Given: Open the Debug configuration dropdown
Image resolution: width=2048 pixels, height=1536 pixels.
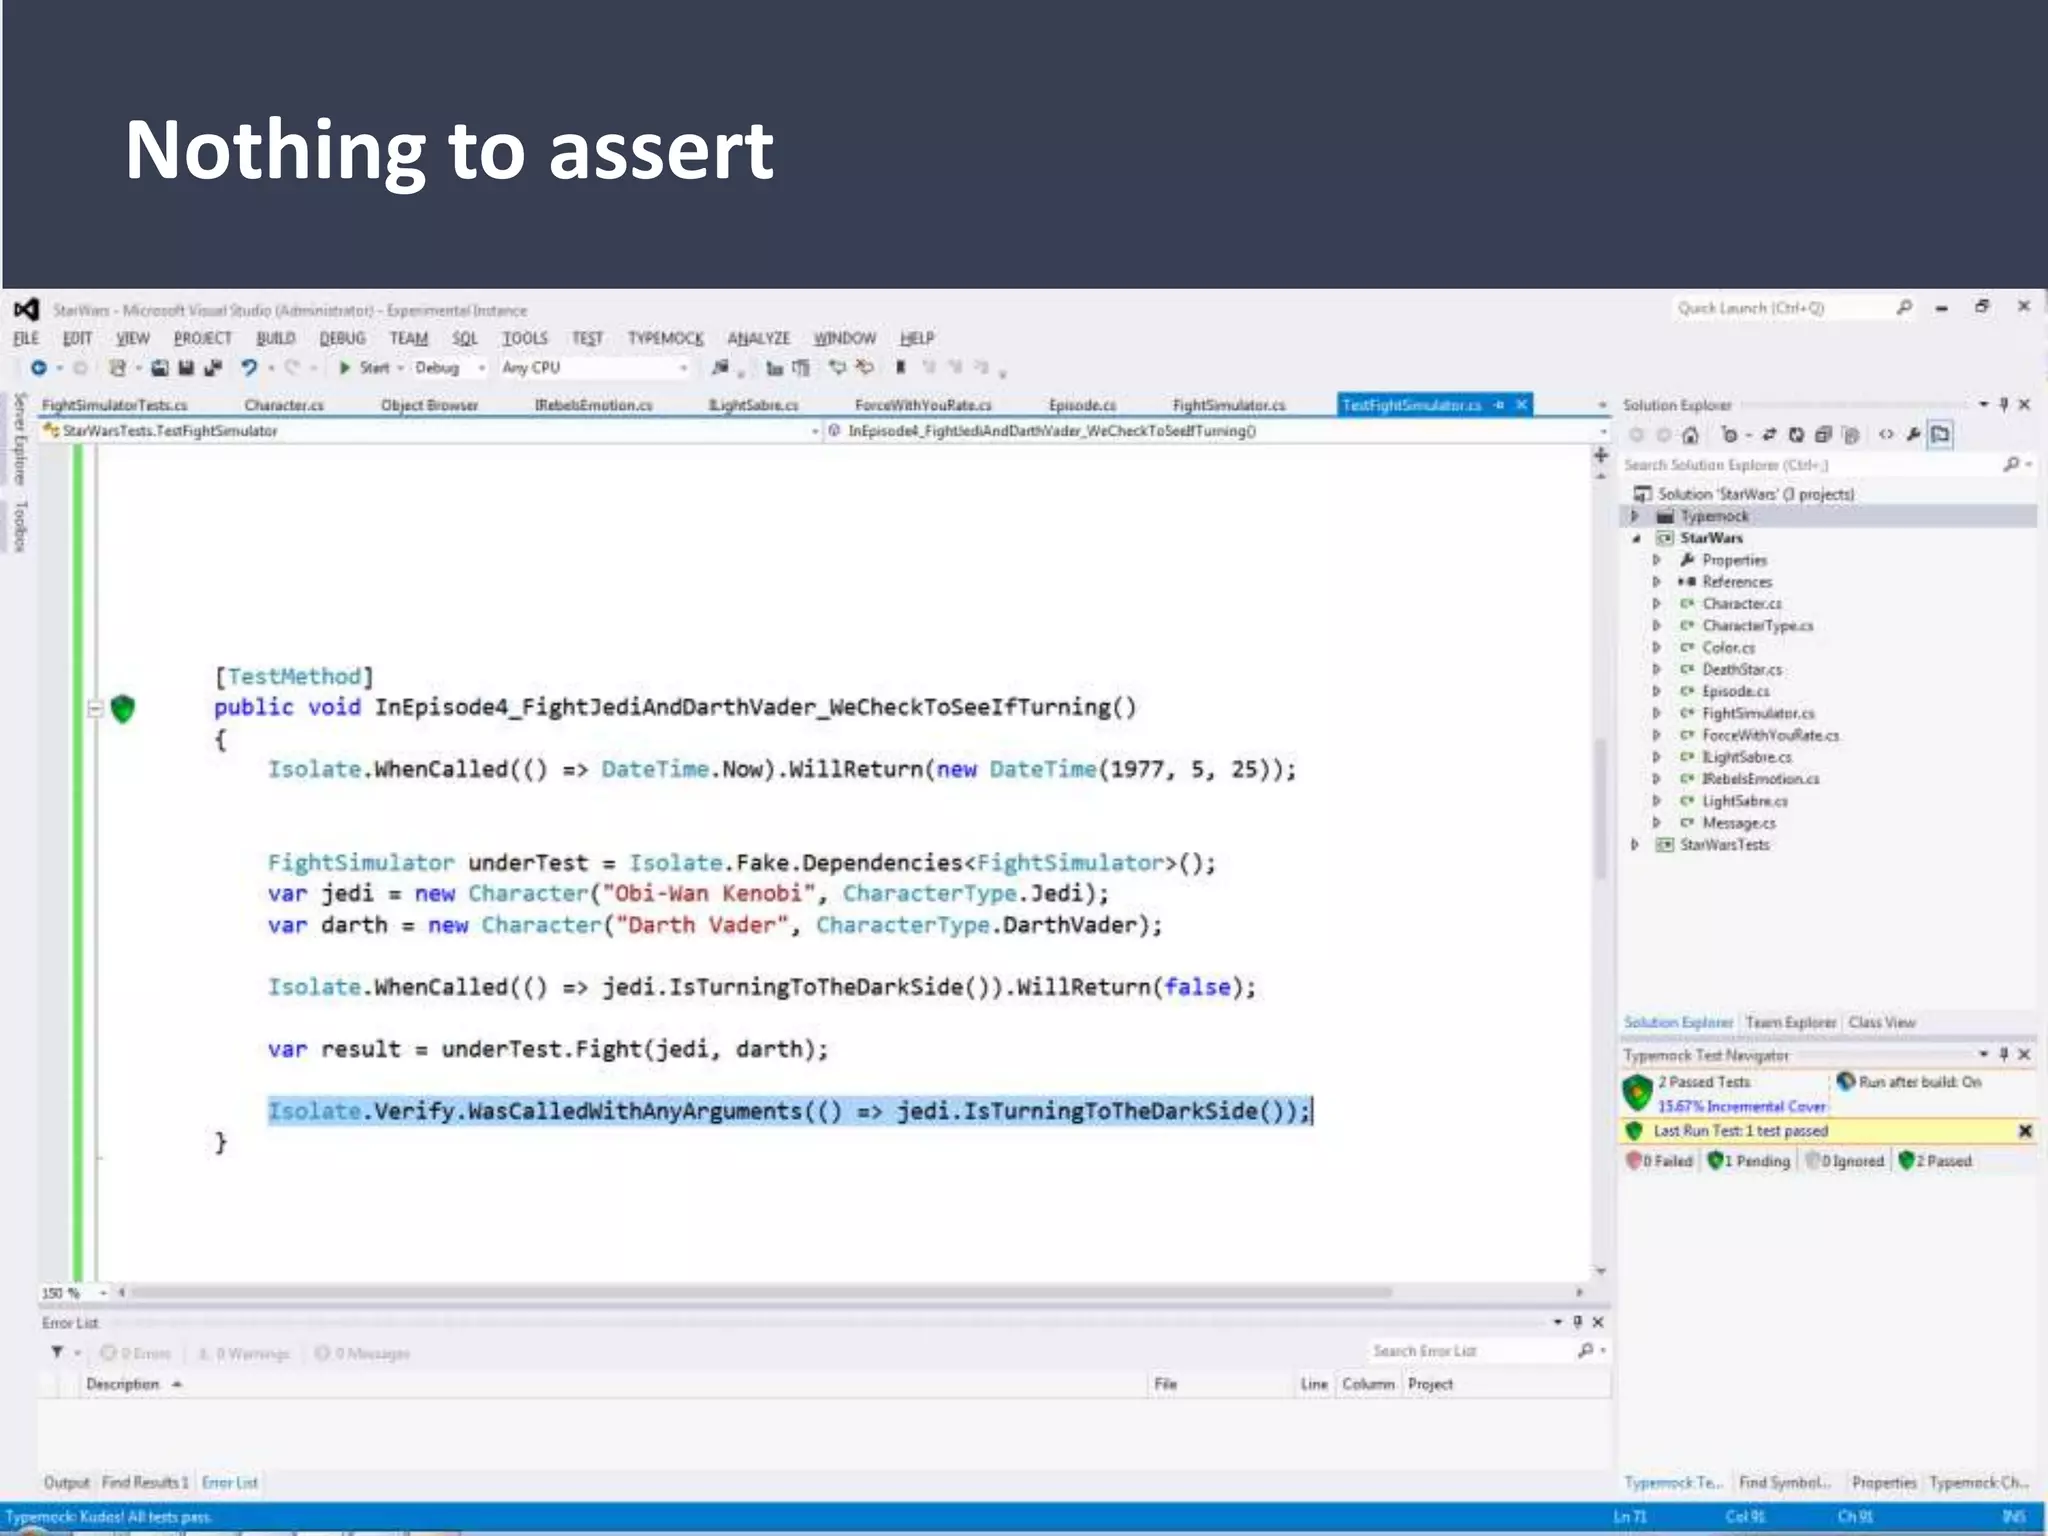Looking at the screenshot, I should 449,368.
